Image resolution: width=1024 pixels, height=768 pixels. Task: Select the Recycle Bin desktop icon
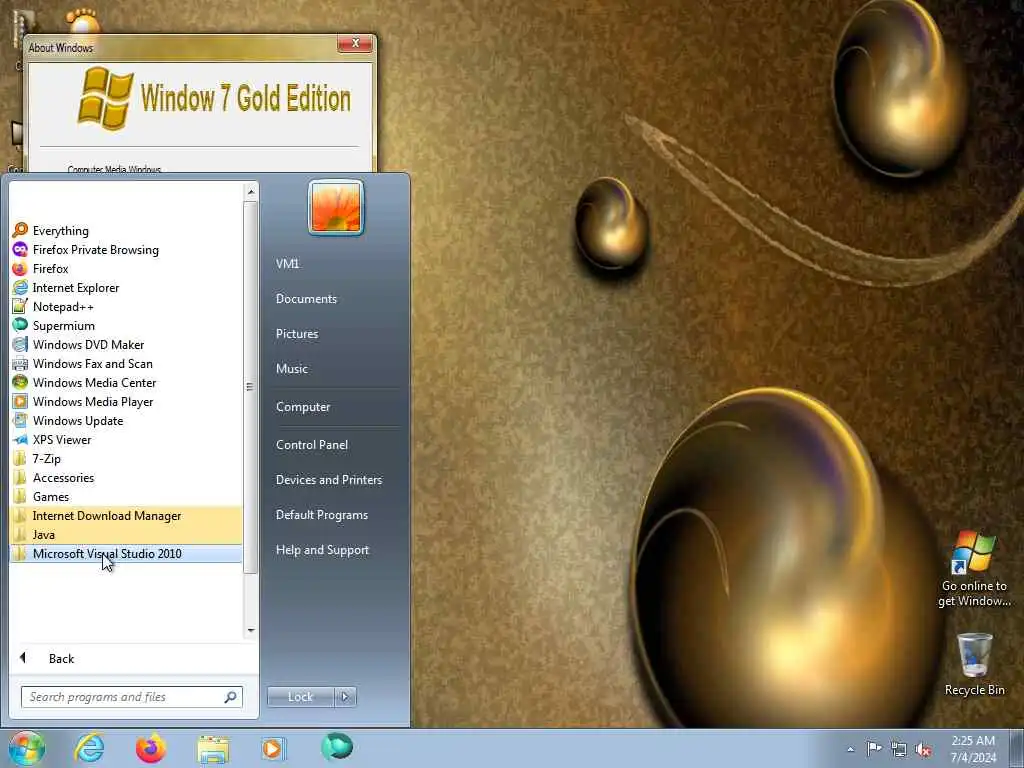975,664
